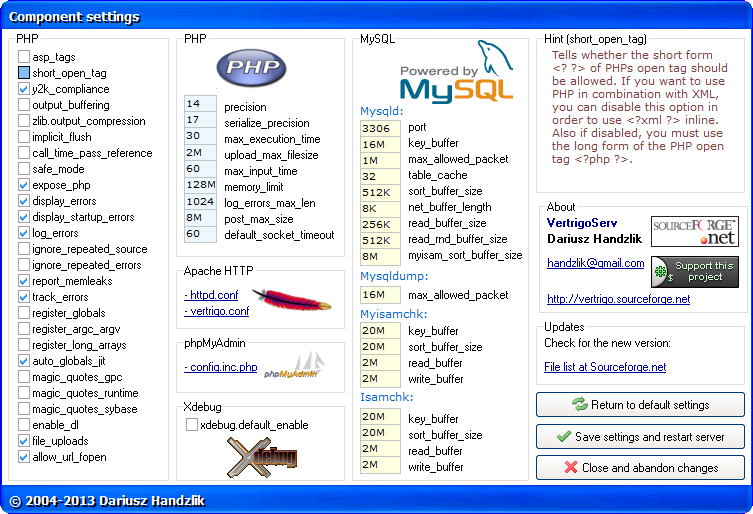Edit the log_errors_max_len field
753x514 pixels.
pos(200,202)
